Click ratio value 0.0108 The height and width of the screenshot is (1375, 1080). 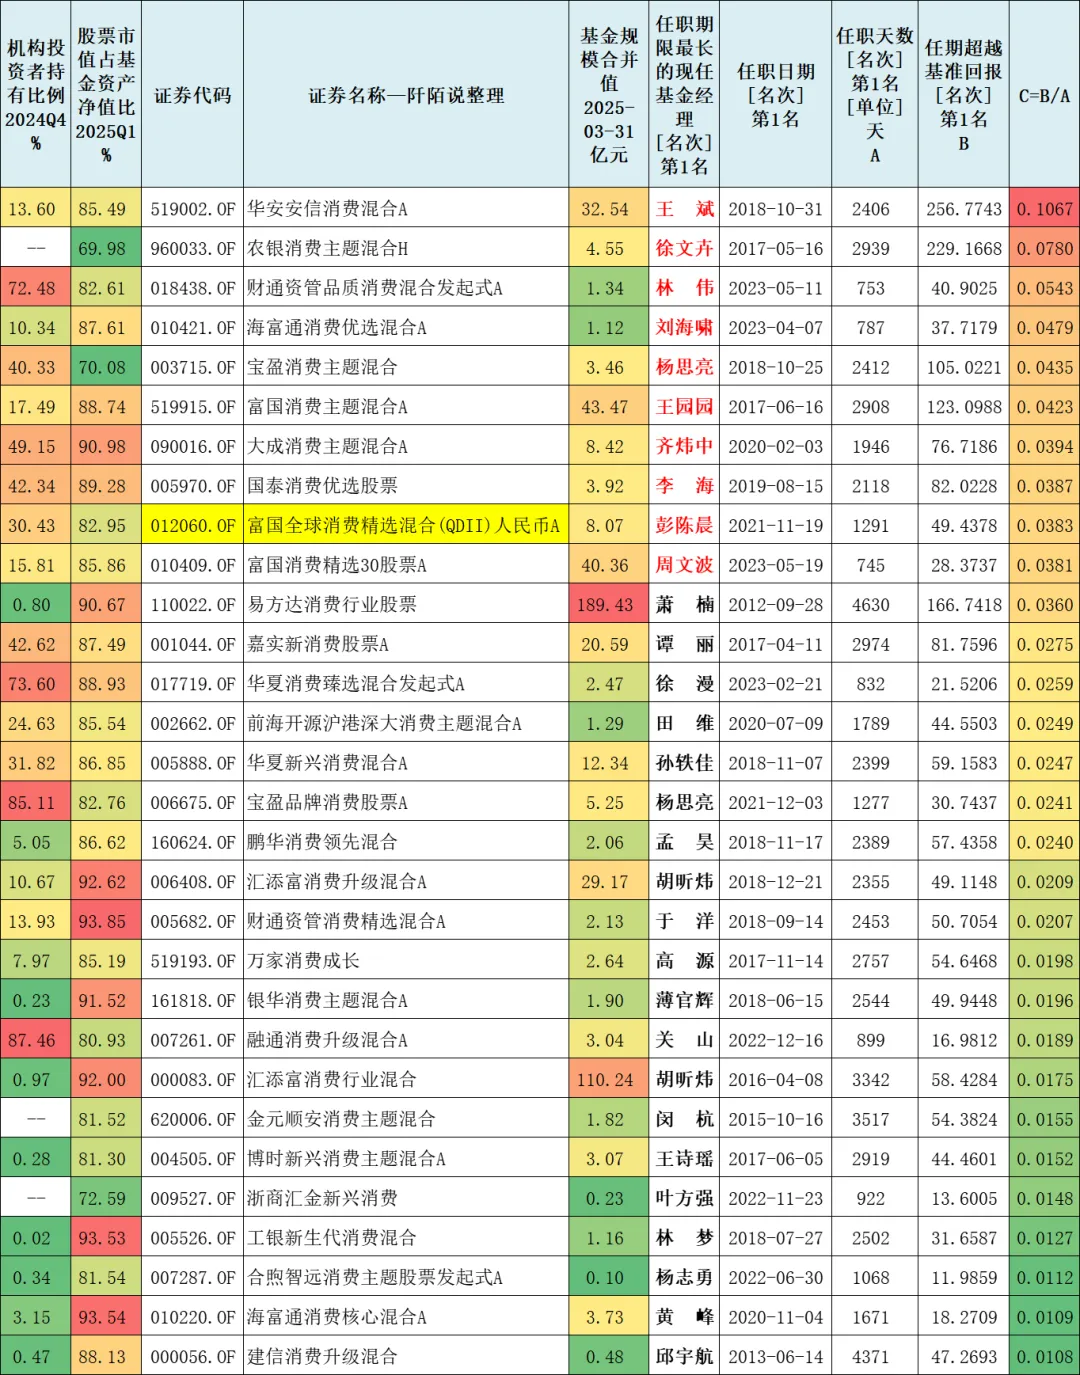tap(1044, 1357)
